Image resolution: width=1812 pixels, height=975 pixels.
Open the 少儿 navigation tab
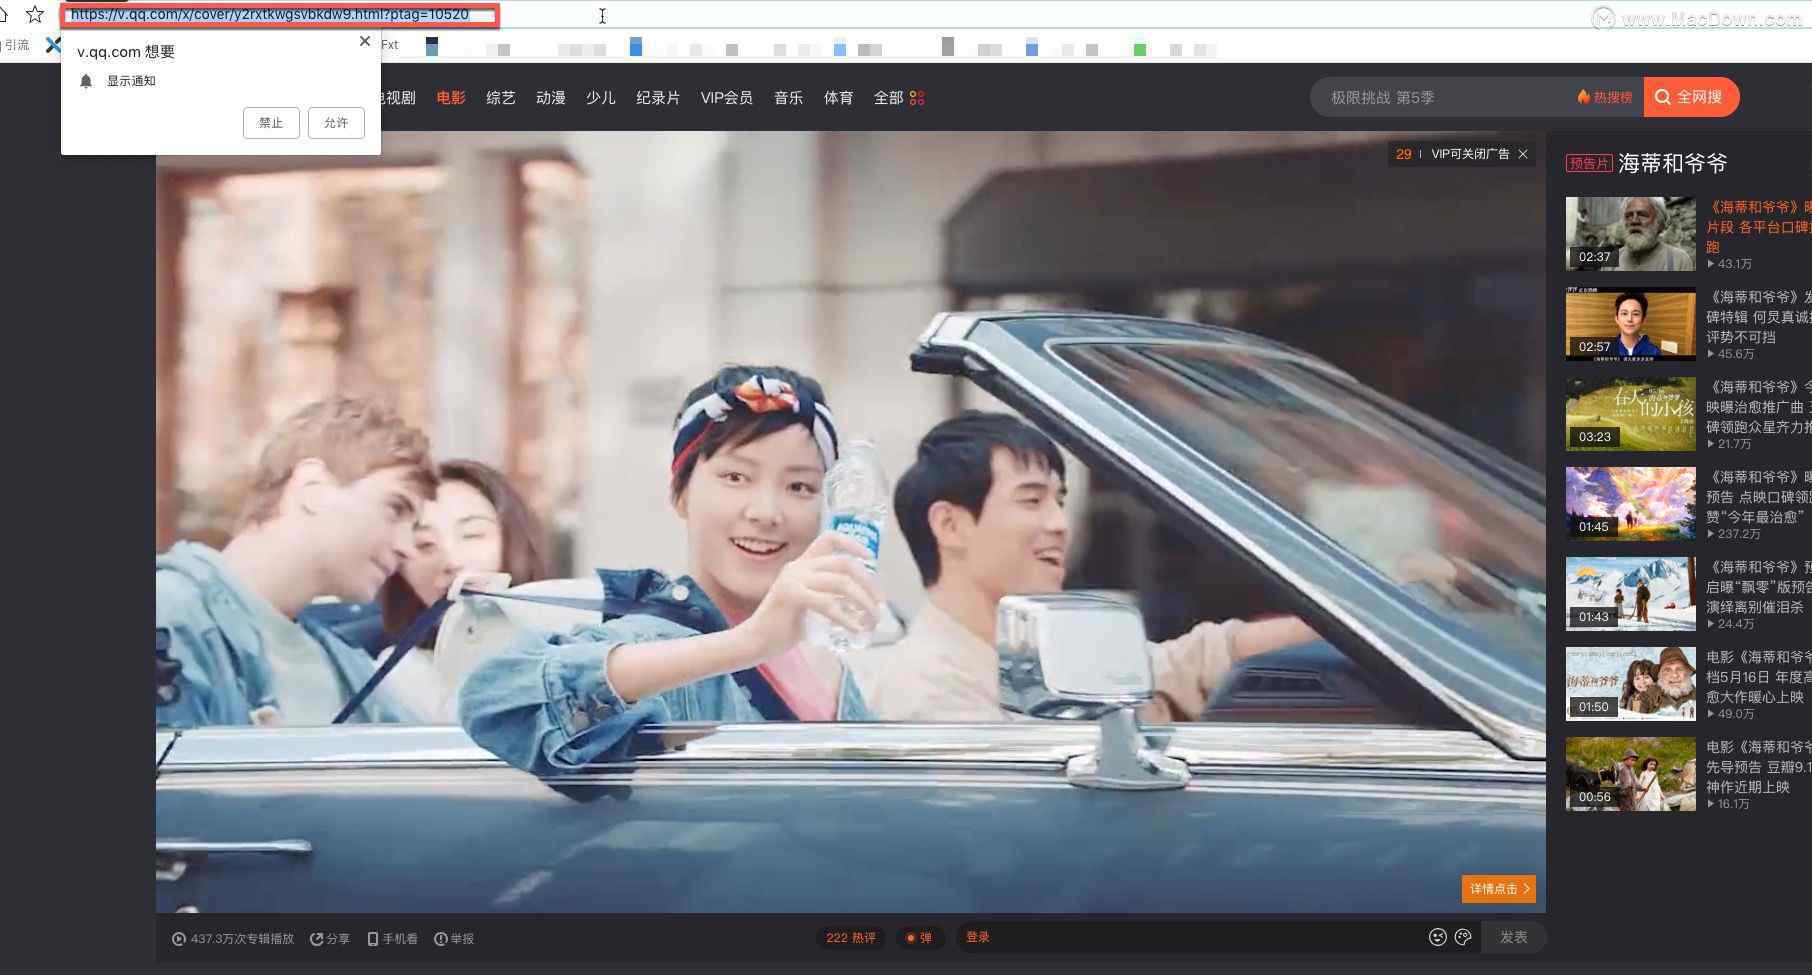coord(601,98)
